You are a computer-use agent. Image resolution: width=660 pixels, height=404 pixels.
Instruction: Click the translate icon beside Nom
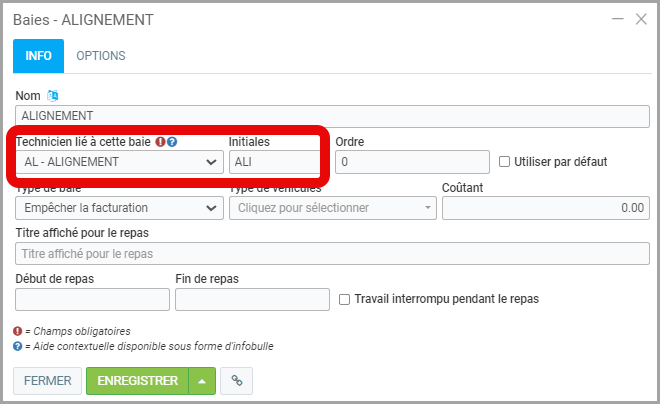53,95
